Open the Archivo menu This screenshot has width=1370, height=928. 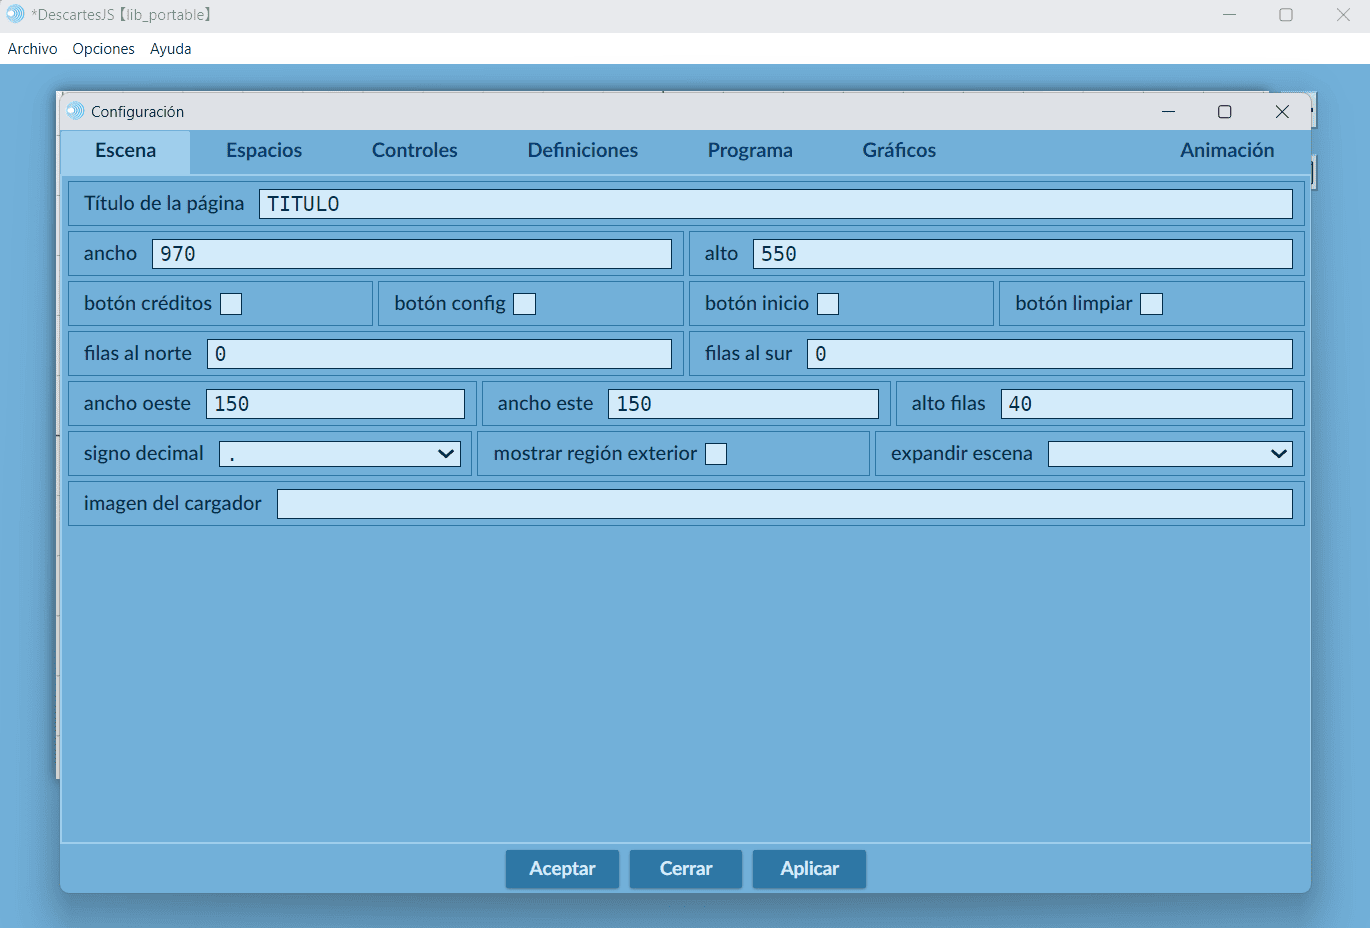tap(33, 49)
